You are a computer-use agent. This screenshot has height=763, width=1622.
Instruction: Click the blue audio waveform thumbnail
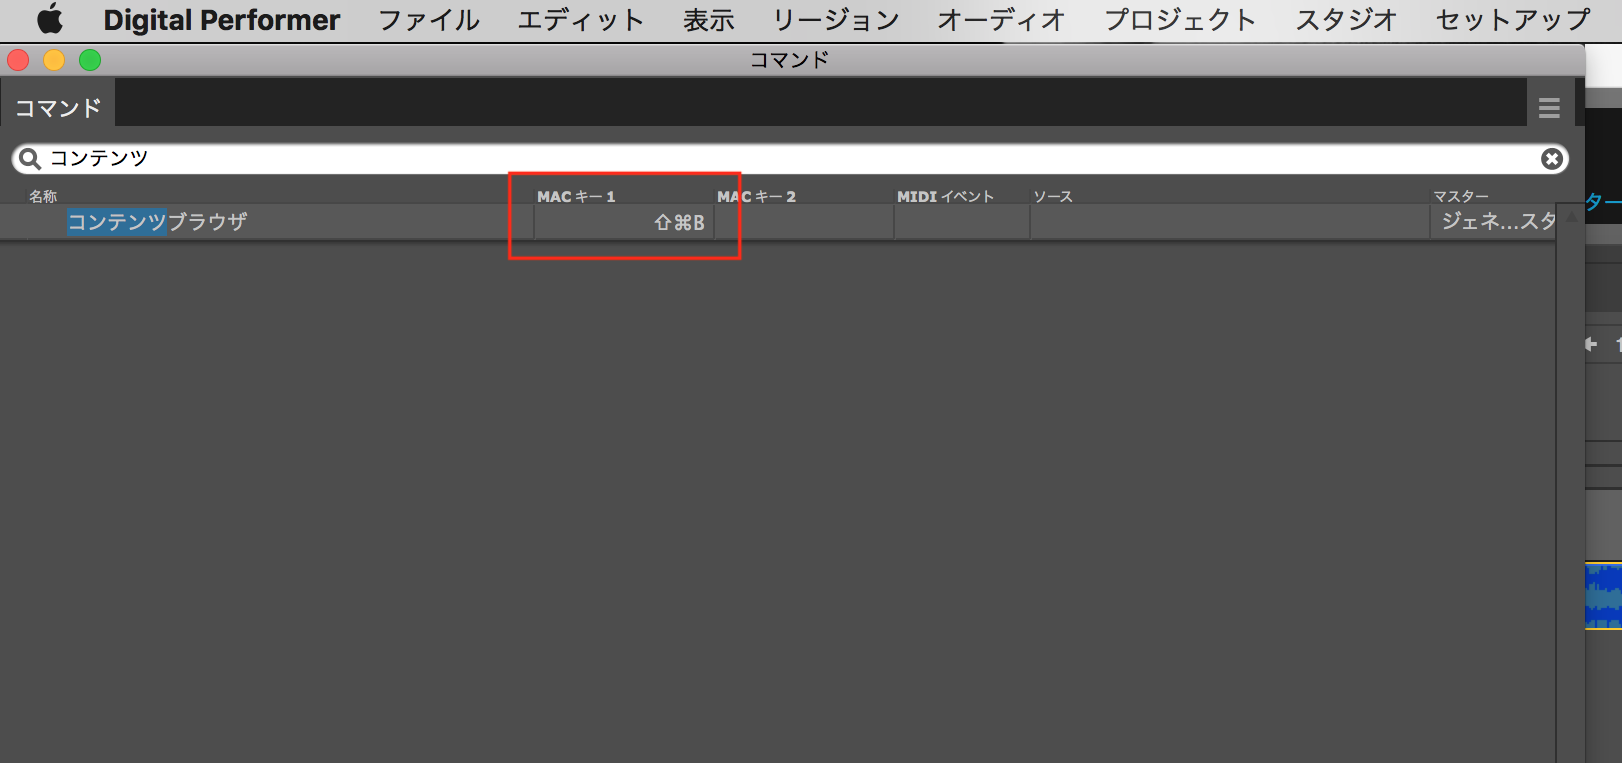1603,596
